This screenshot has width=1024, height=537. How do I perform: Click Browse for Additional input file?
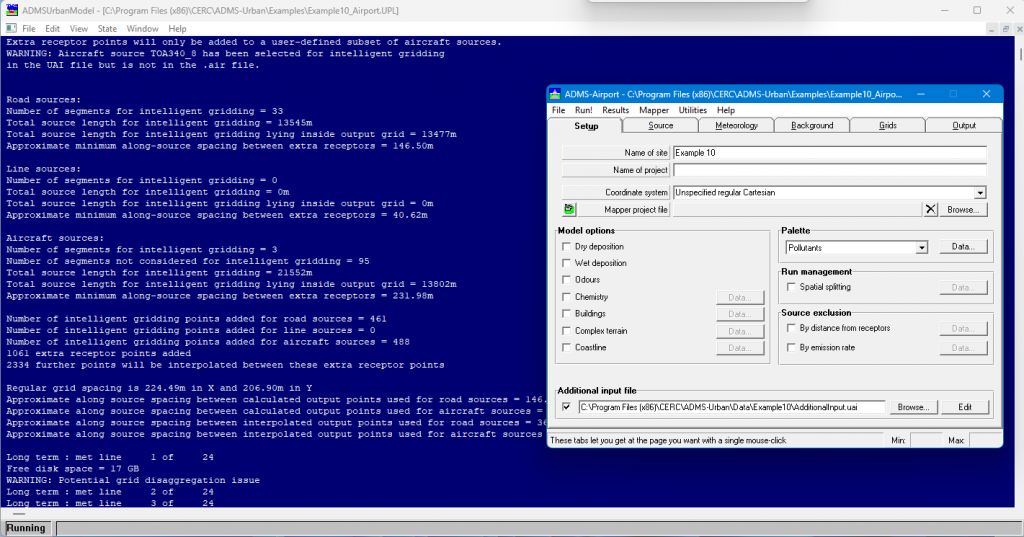[x=913, y=407]
